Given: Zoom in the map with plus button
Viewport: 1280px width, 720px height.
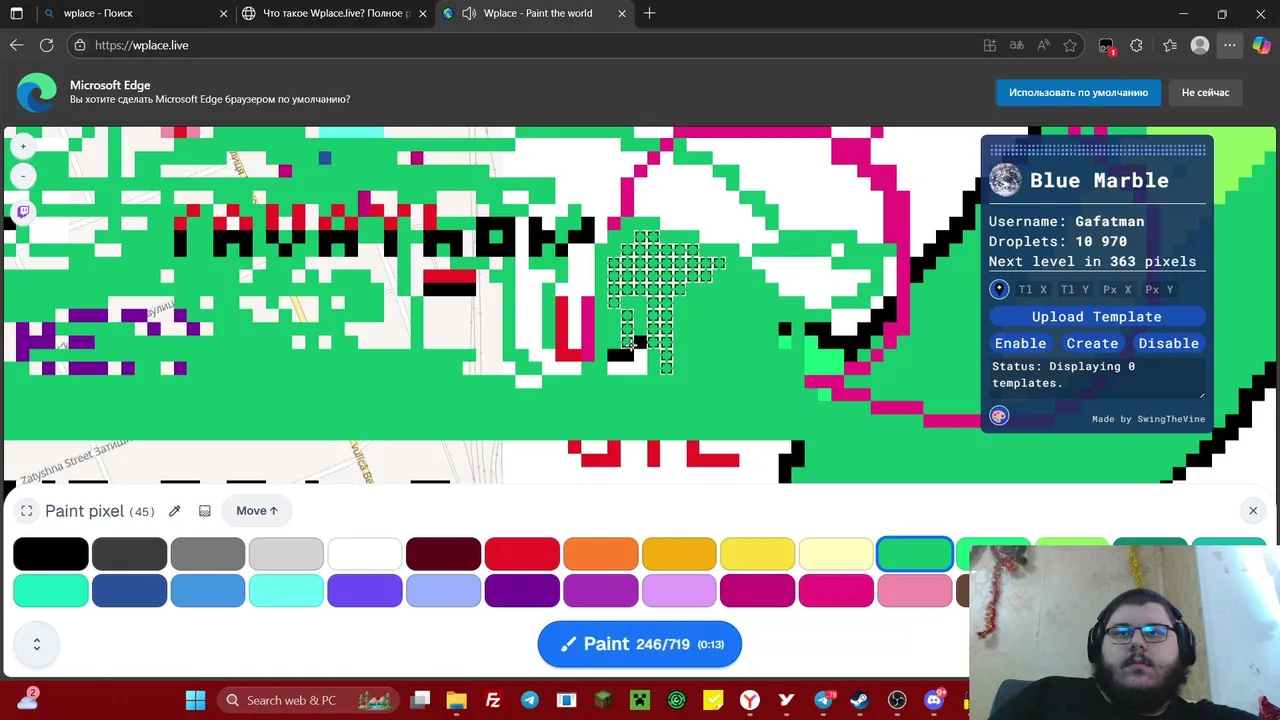Looking at the screenshot, I should click(23, 147).
